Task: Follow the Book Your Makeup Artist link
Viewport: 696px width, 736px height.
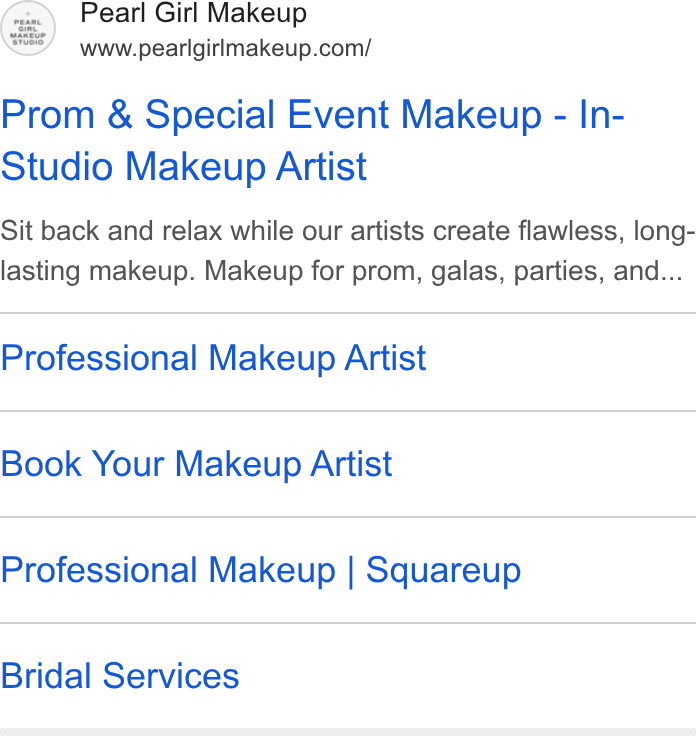Action: (x=196, y=464)
